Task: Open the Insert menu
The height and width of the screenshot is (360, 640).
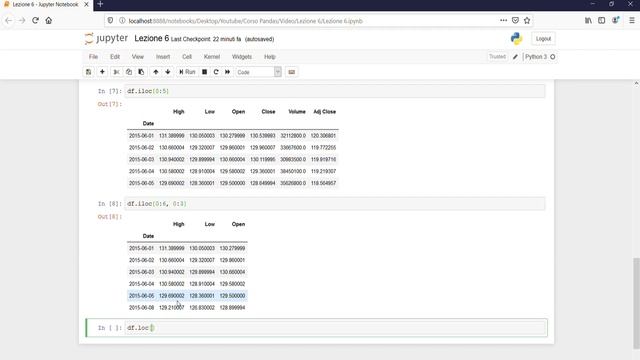Action: pyautogui.click(x=163, y=57)
